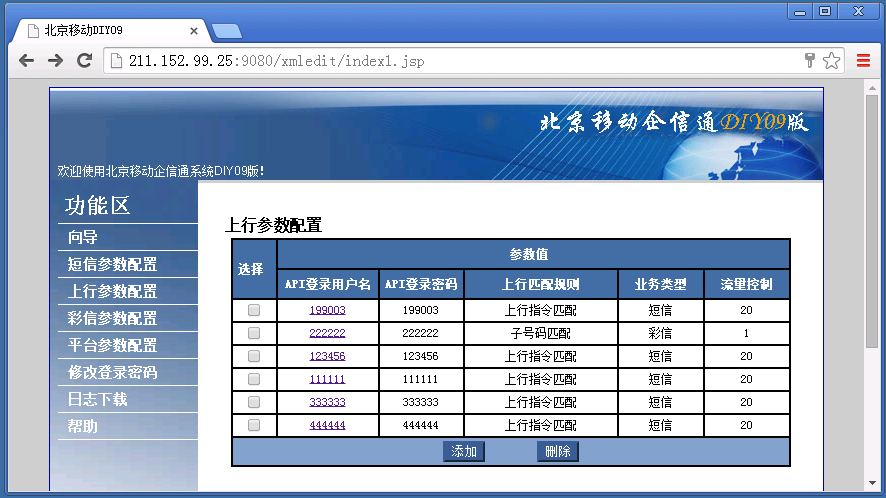886x498 pixels.
Task: Go forward to the next page
Action: tap(55, 60)
